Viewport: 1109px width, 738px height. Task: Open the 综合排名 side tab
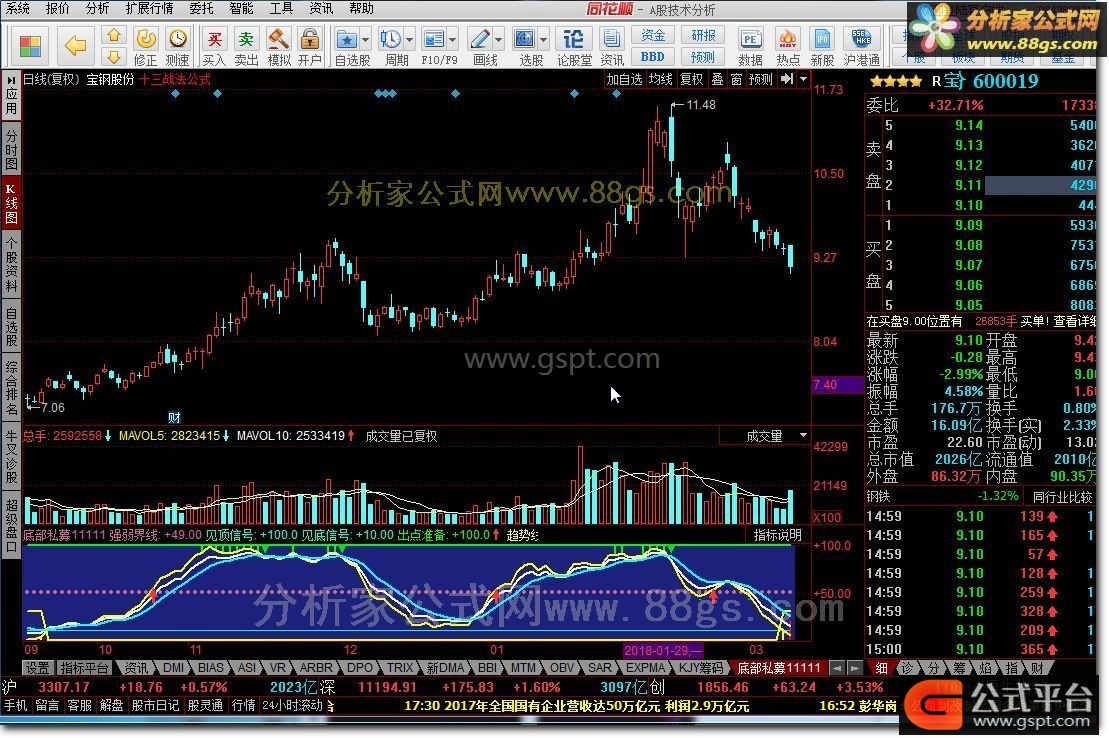pyautogui.click(x=11, y=388)
